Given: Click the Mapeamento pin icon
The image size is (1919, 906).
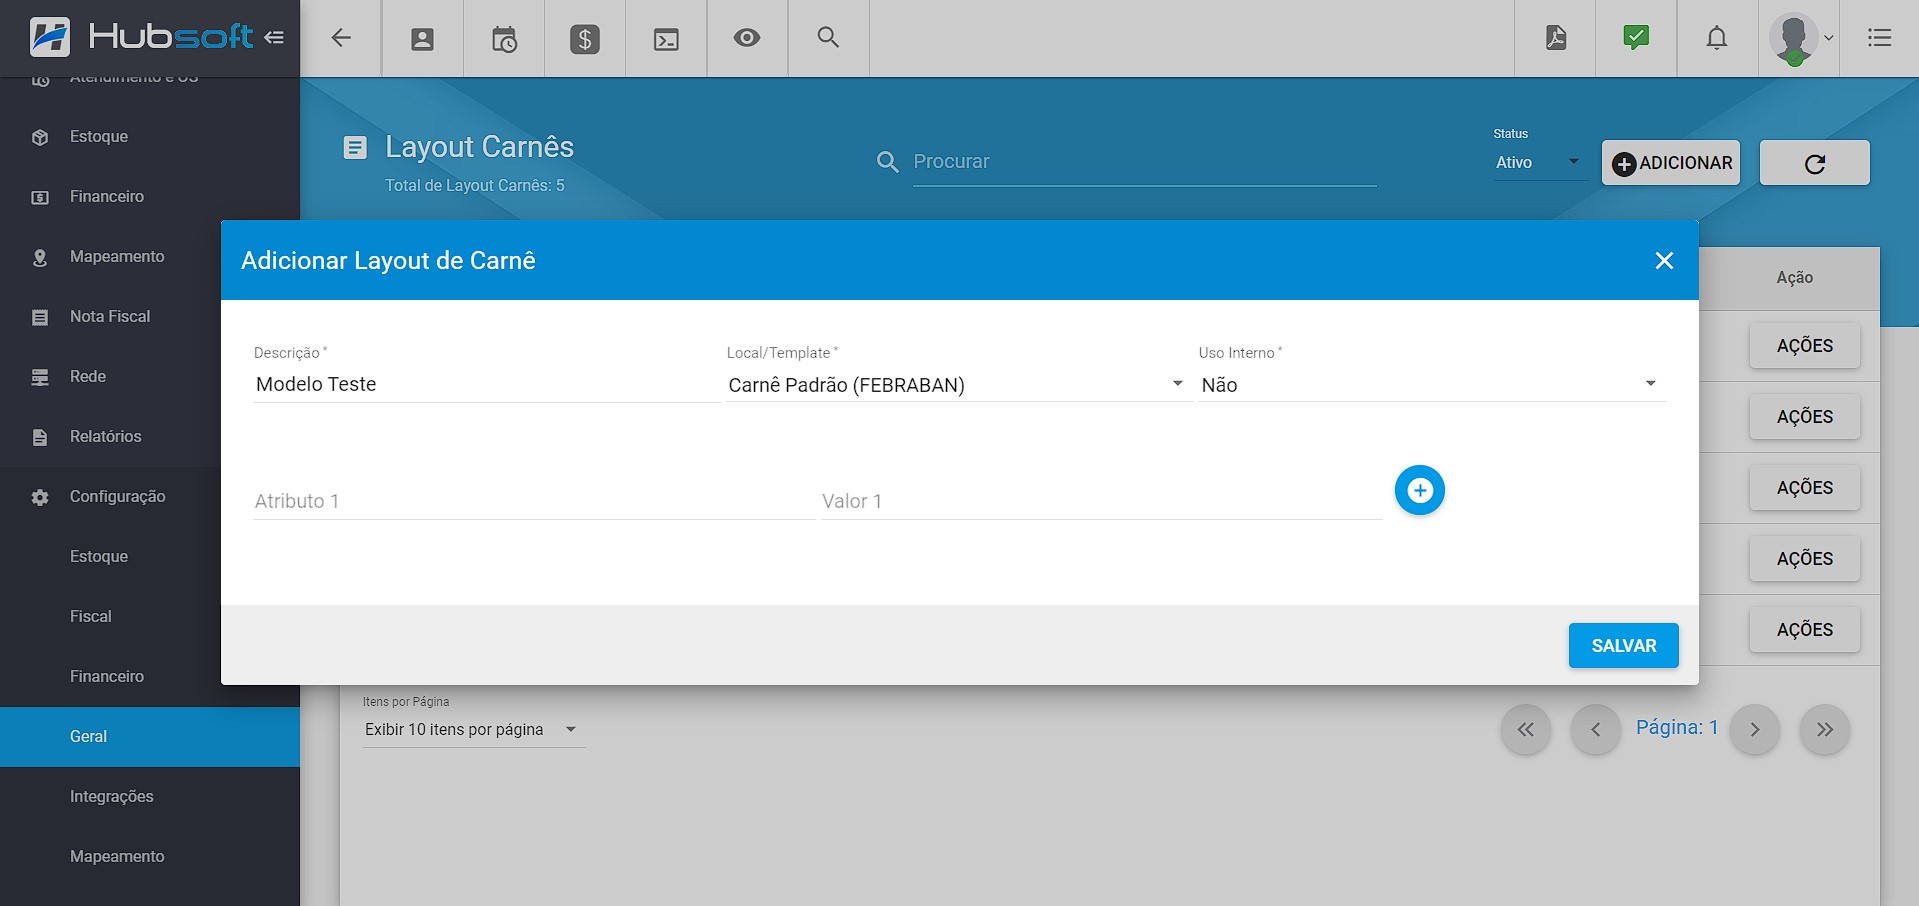Looking at the screenshot, I should [40, 257].
